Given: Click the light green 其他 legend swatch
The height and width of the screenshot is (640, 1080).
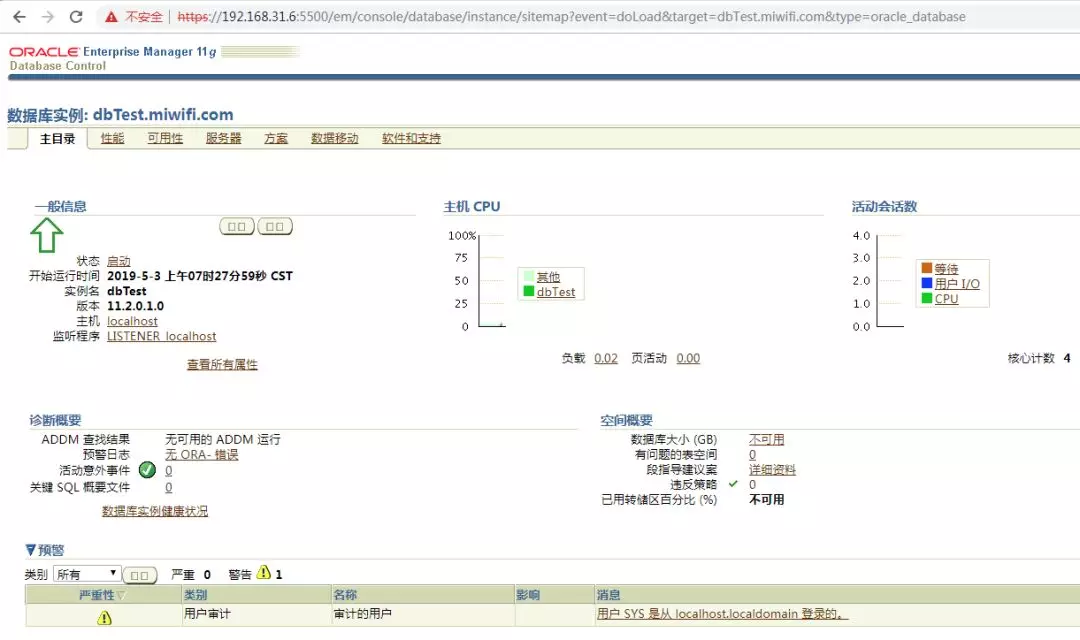Looking at the screenshot, I should coord(529,276).
